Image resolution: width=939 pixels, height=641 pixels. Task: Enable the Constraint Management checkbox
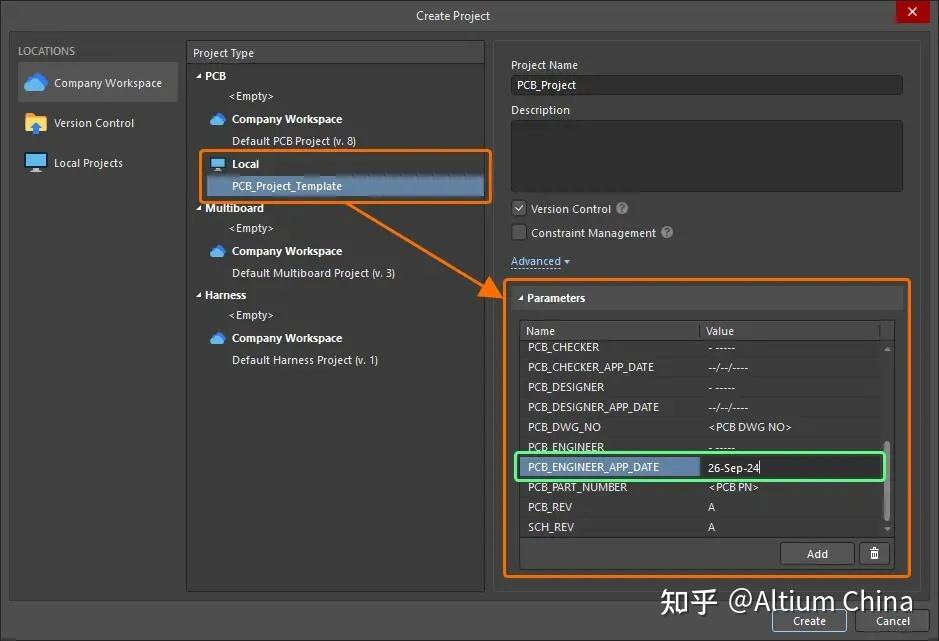click(x=519, y=232)
